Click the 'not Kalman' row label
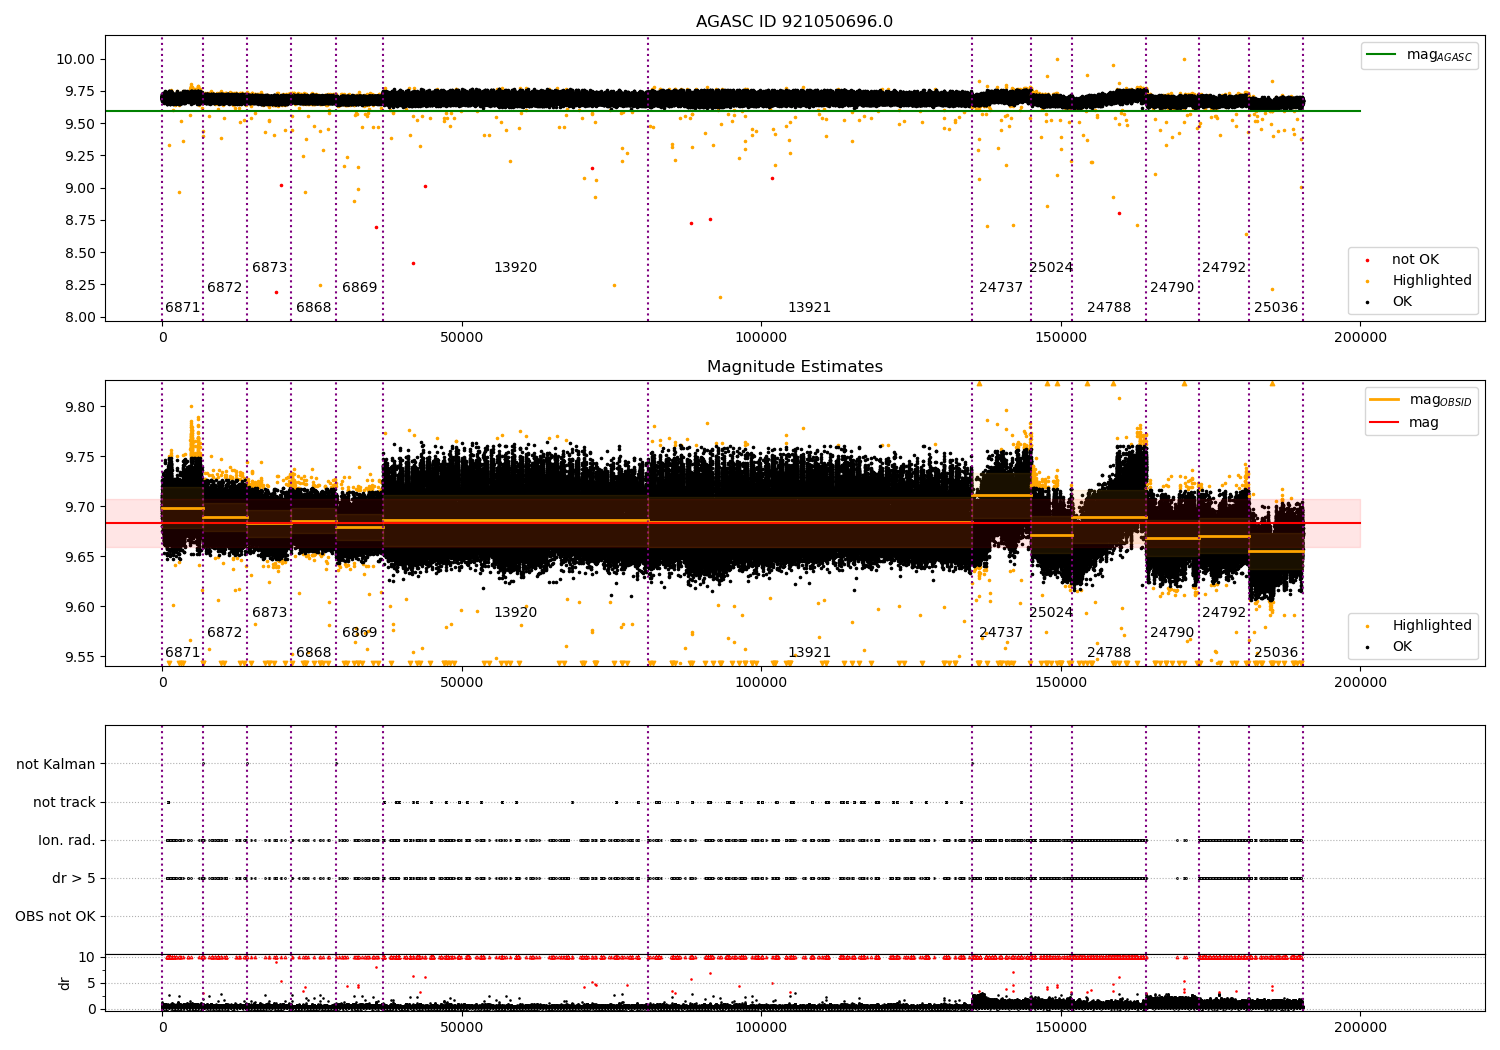Screen dimensions: 1500x1050 56,764
